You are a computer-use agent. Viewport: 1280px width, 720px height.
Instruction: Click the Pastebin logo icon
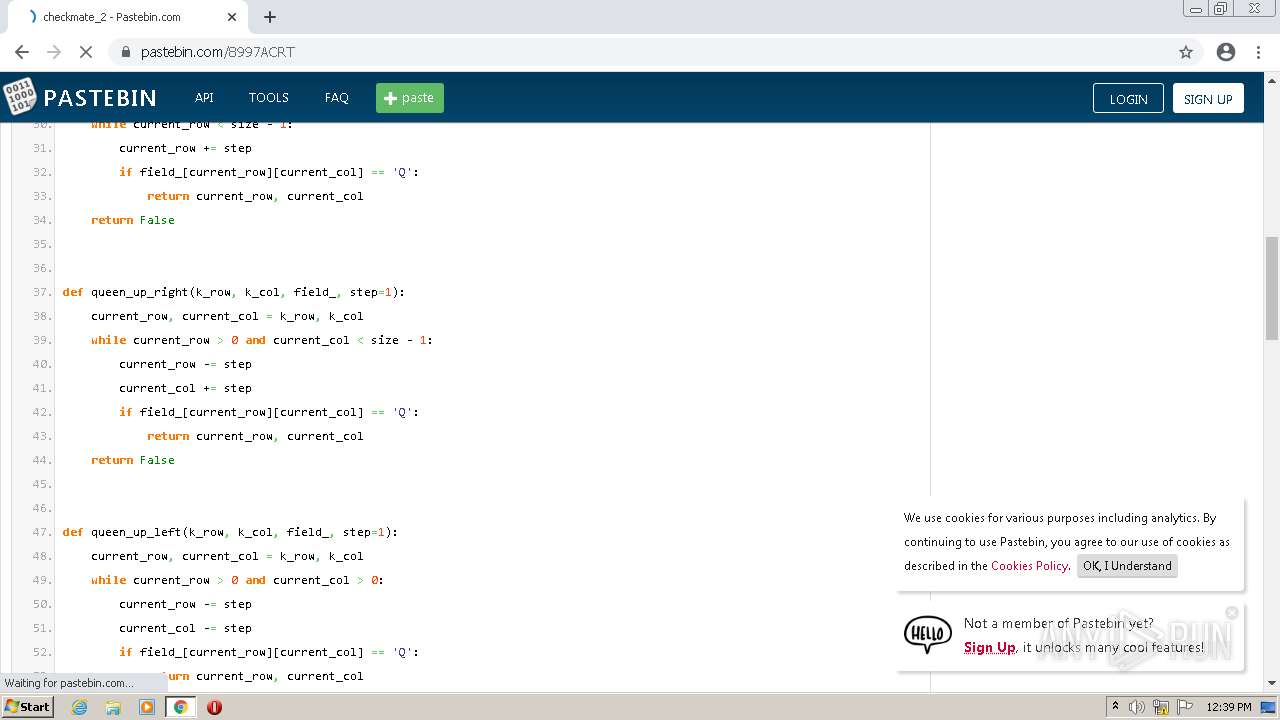pos(19,97)
